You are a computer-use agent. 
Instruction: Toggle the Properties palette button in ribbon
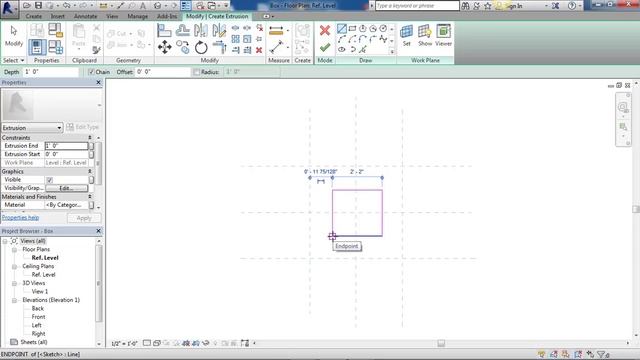point(37,47)
